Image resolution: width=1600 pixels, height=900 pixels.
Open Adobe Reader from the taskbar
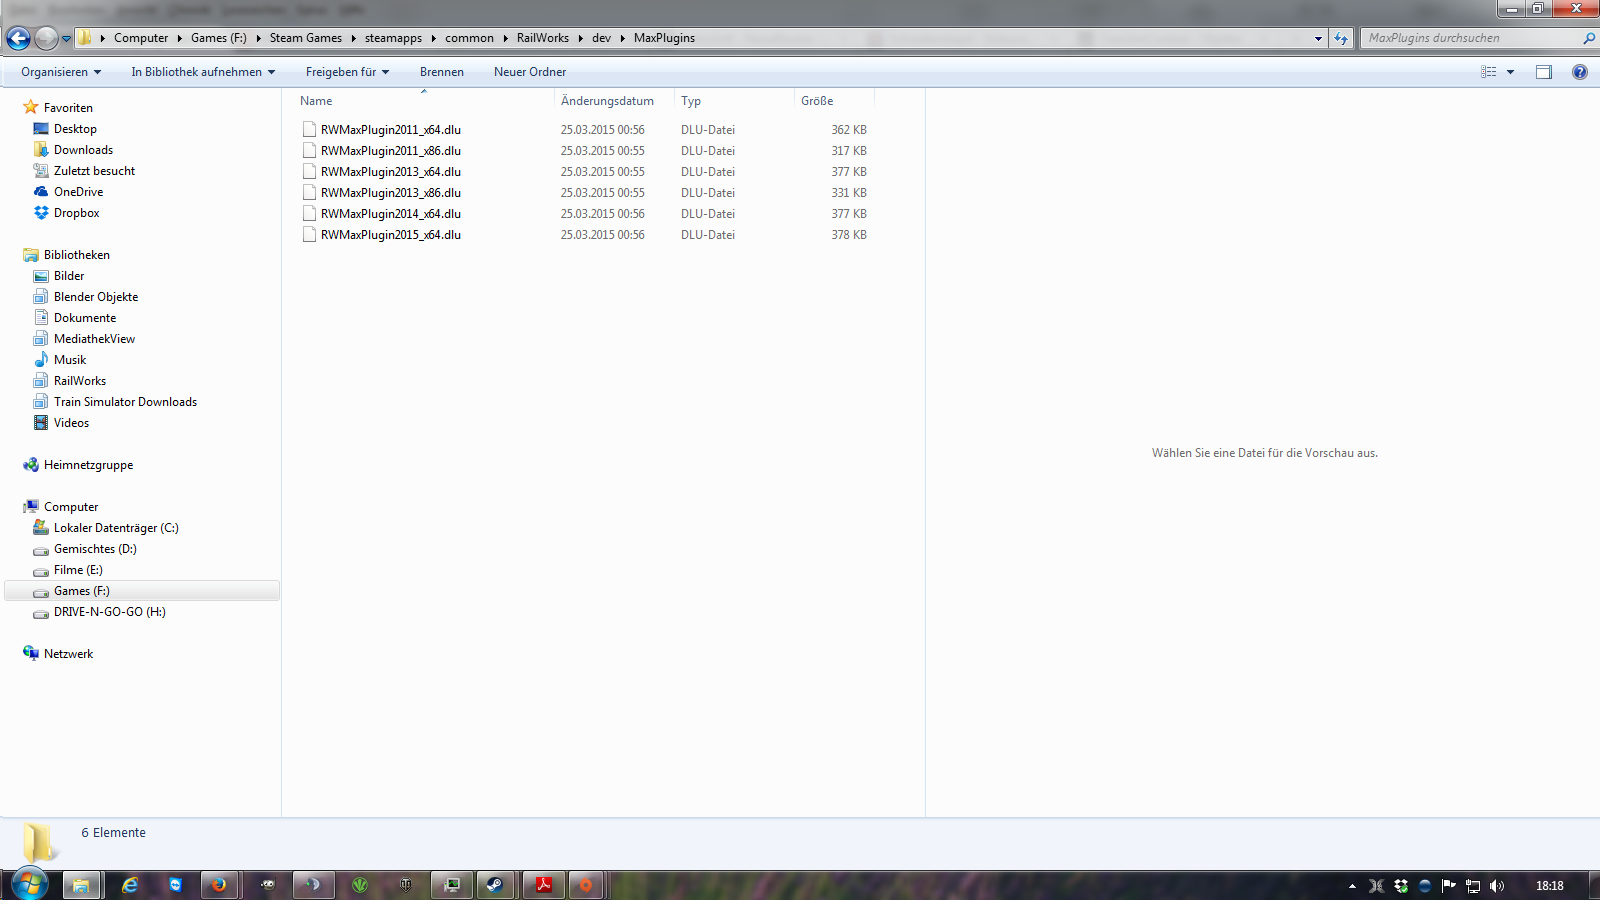tap(543, 885)
